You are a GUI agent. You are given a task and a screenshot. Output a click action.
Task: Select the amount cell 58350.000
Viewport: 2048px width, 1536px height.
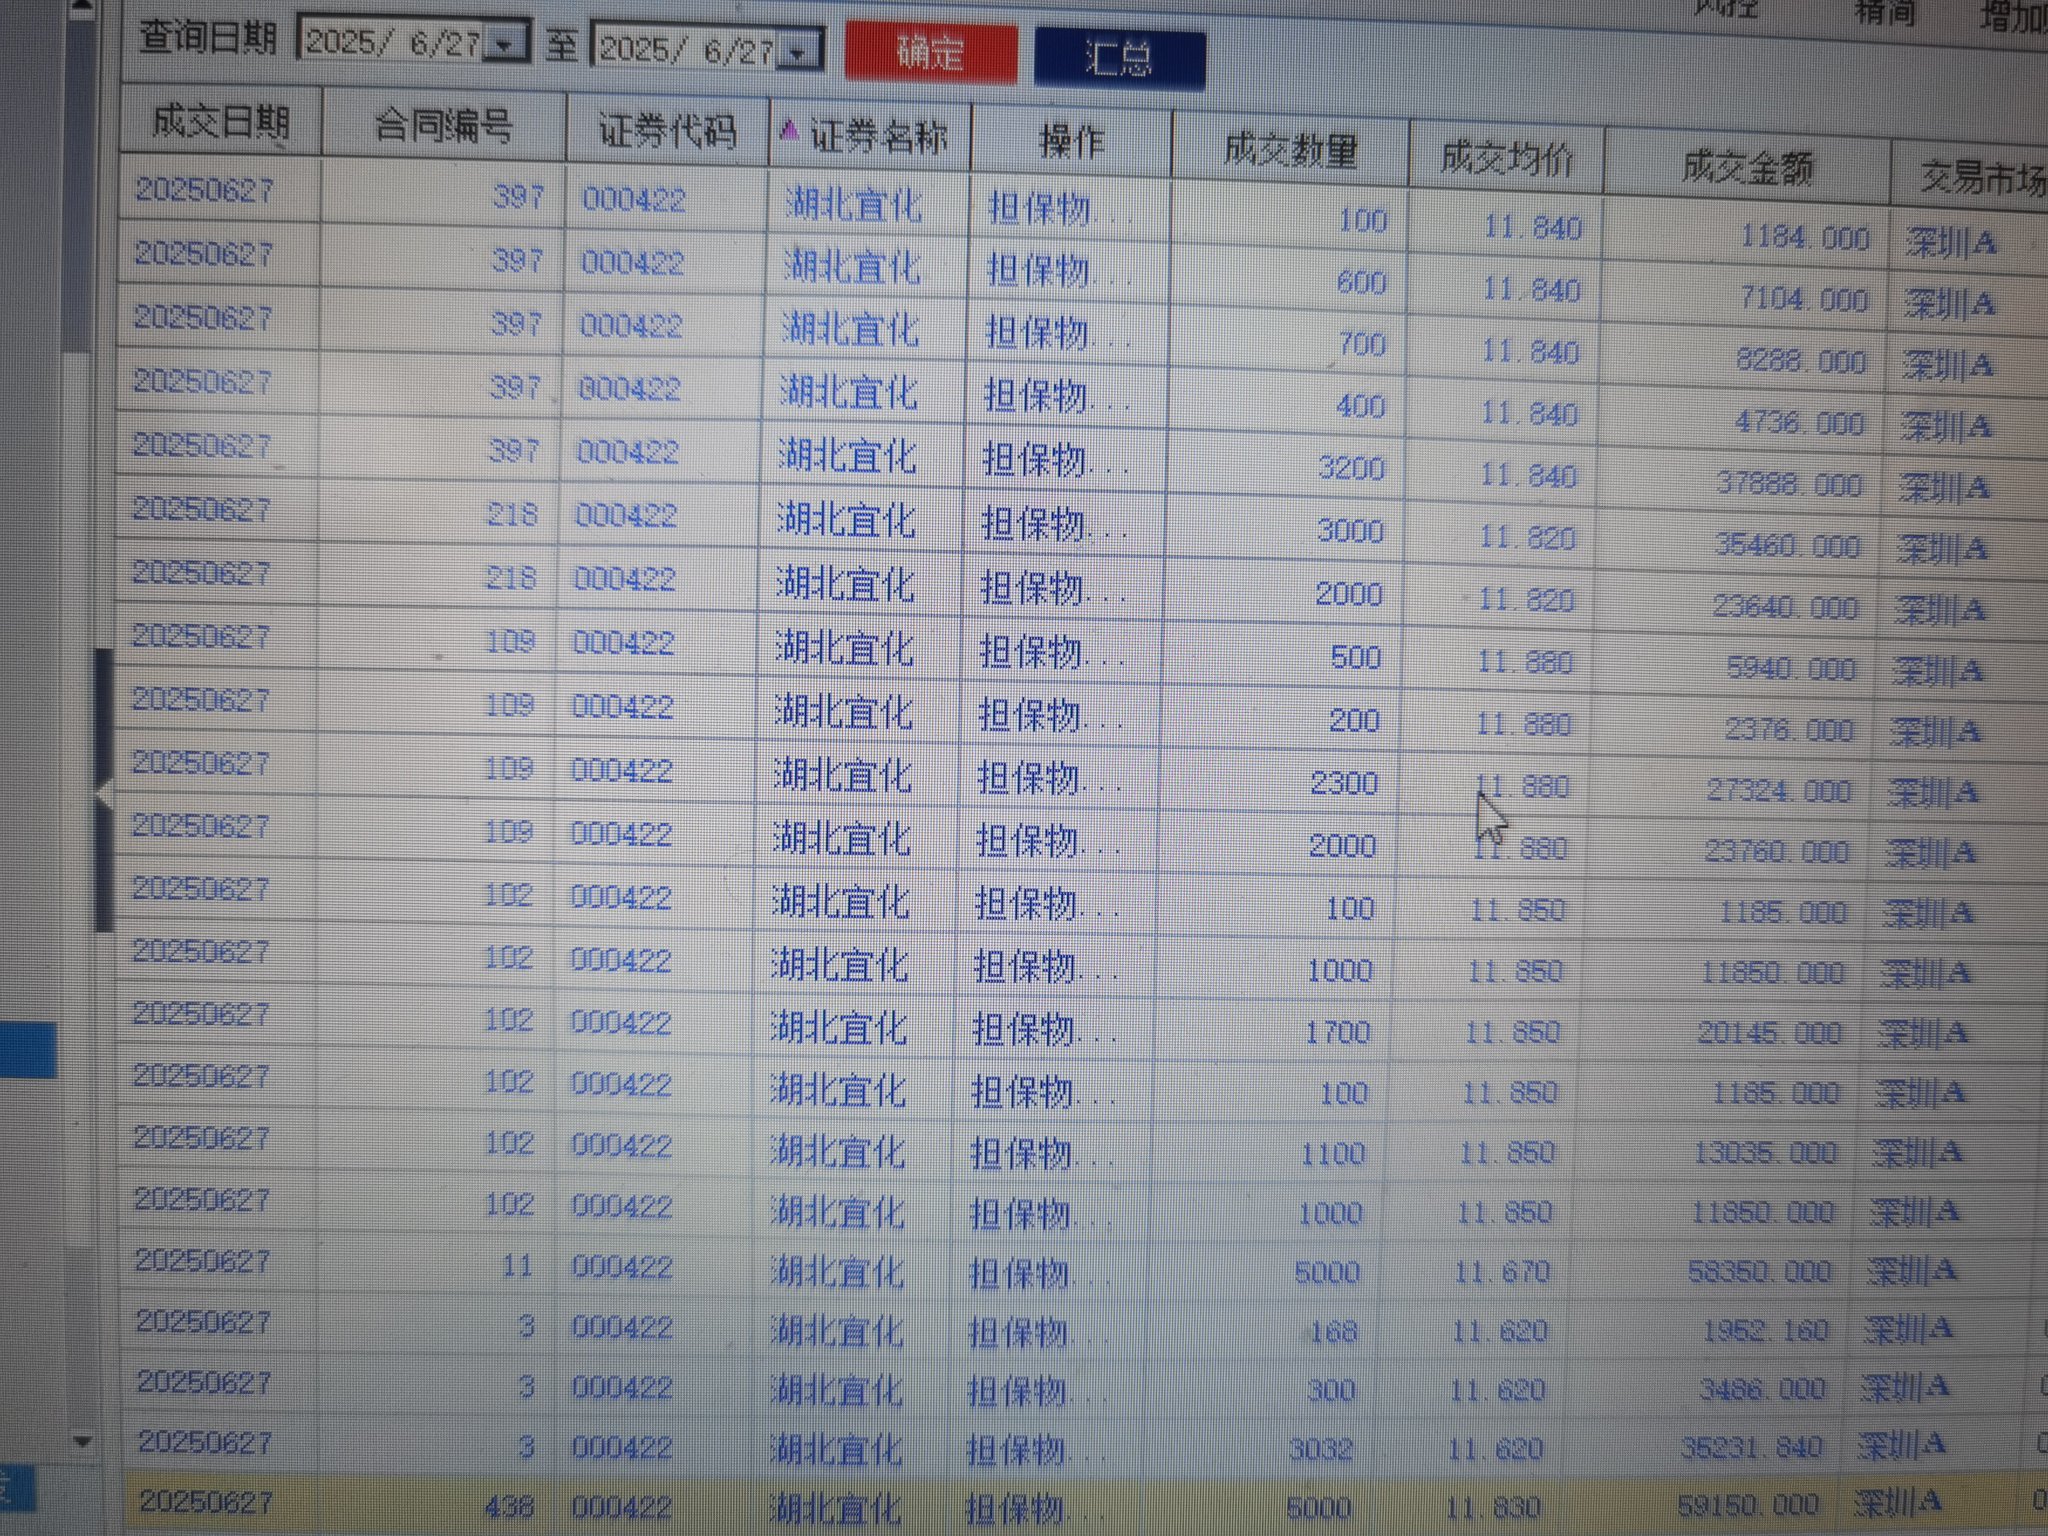(x=1759, y=1271)
